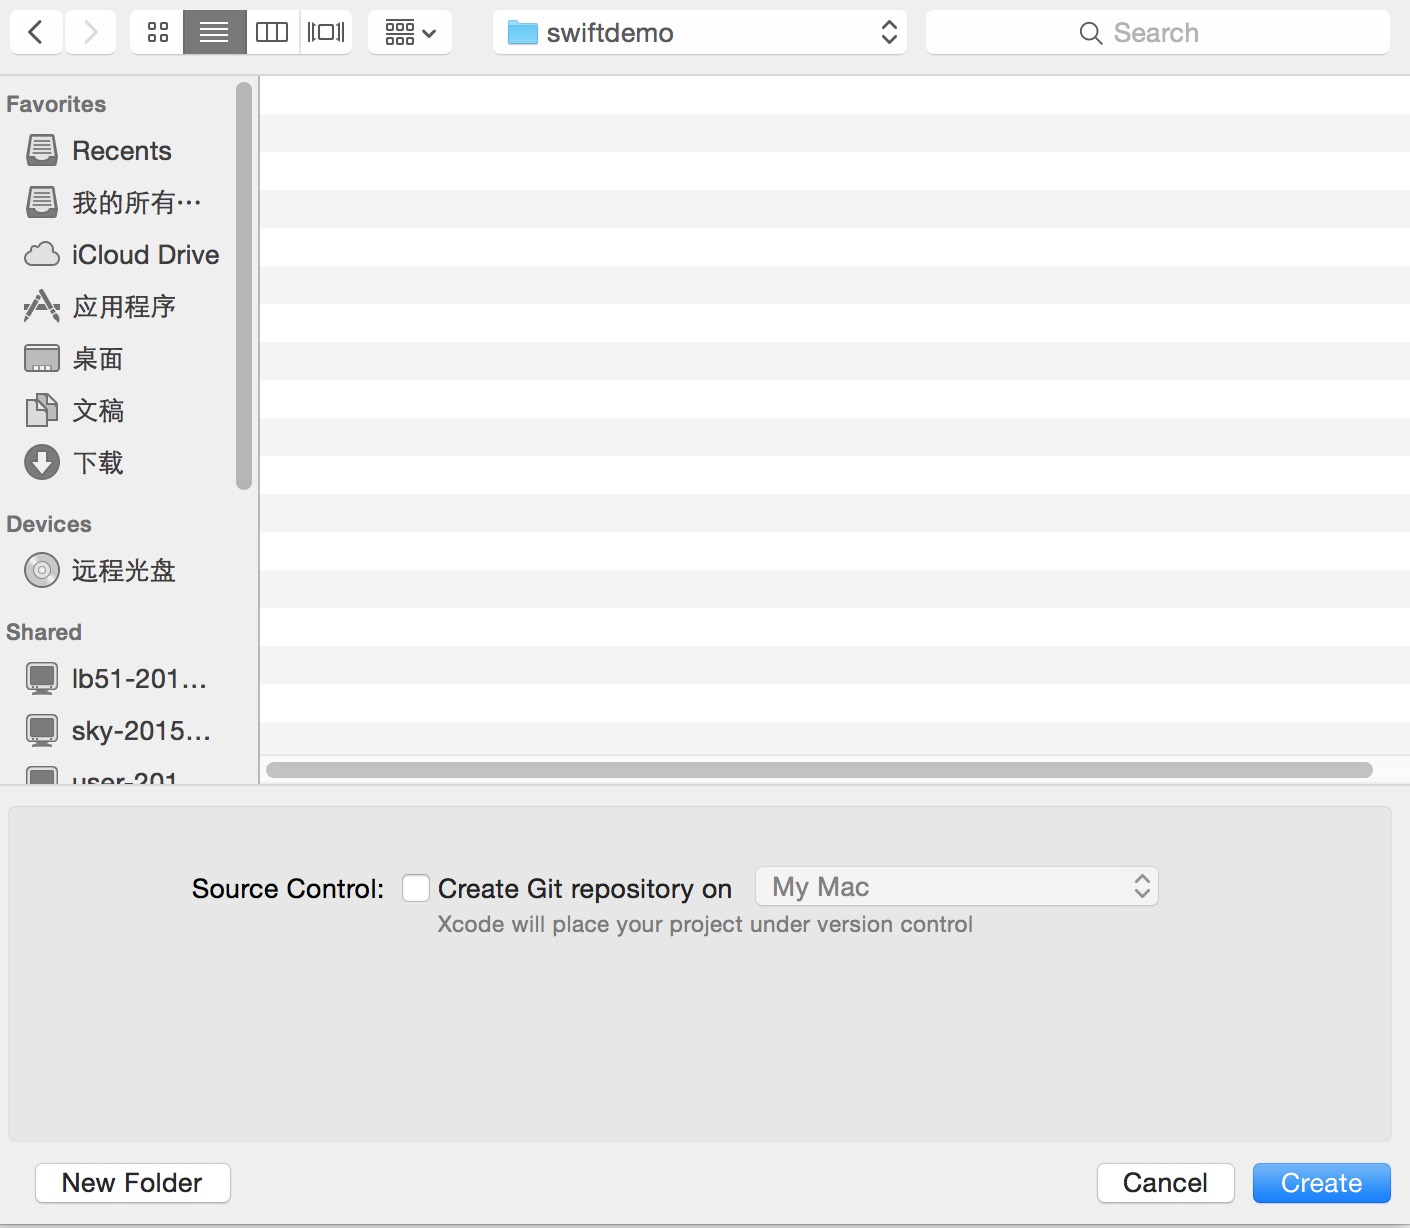The height and width of the screenshot is (1228, 1410).
Task: Open the swiftdemo location dropdown
Action: pos(699,31)
